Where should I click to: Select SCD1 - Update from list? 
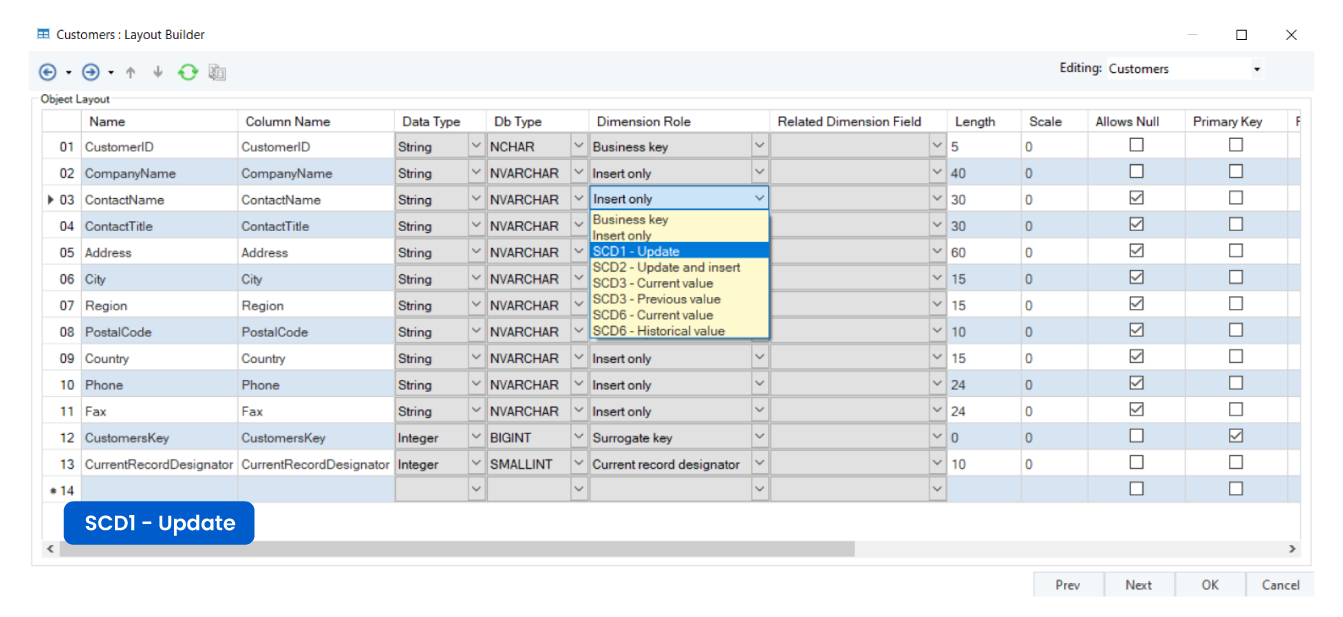coord(636,251)
